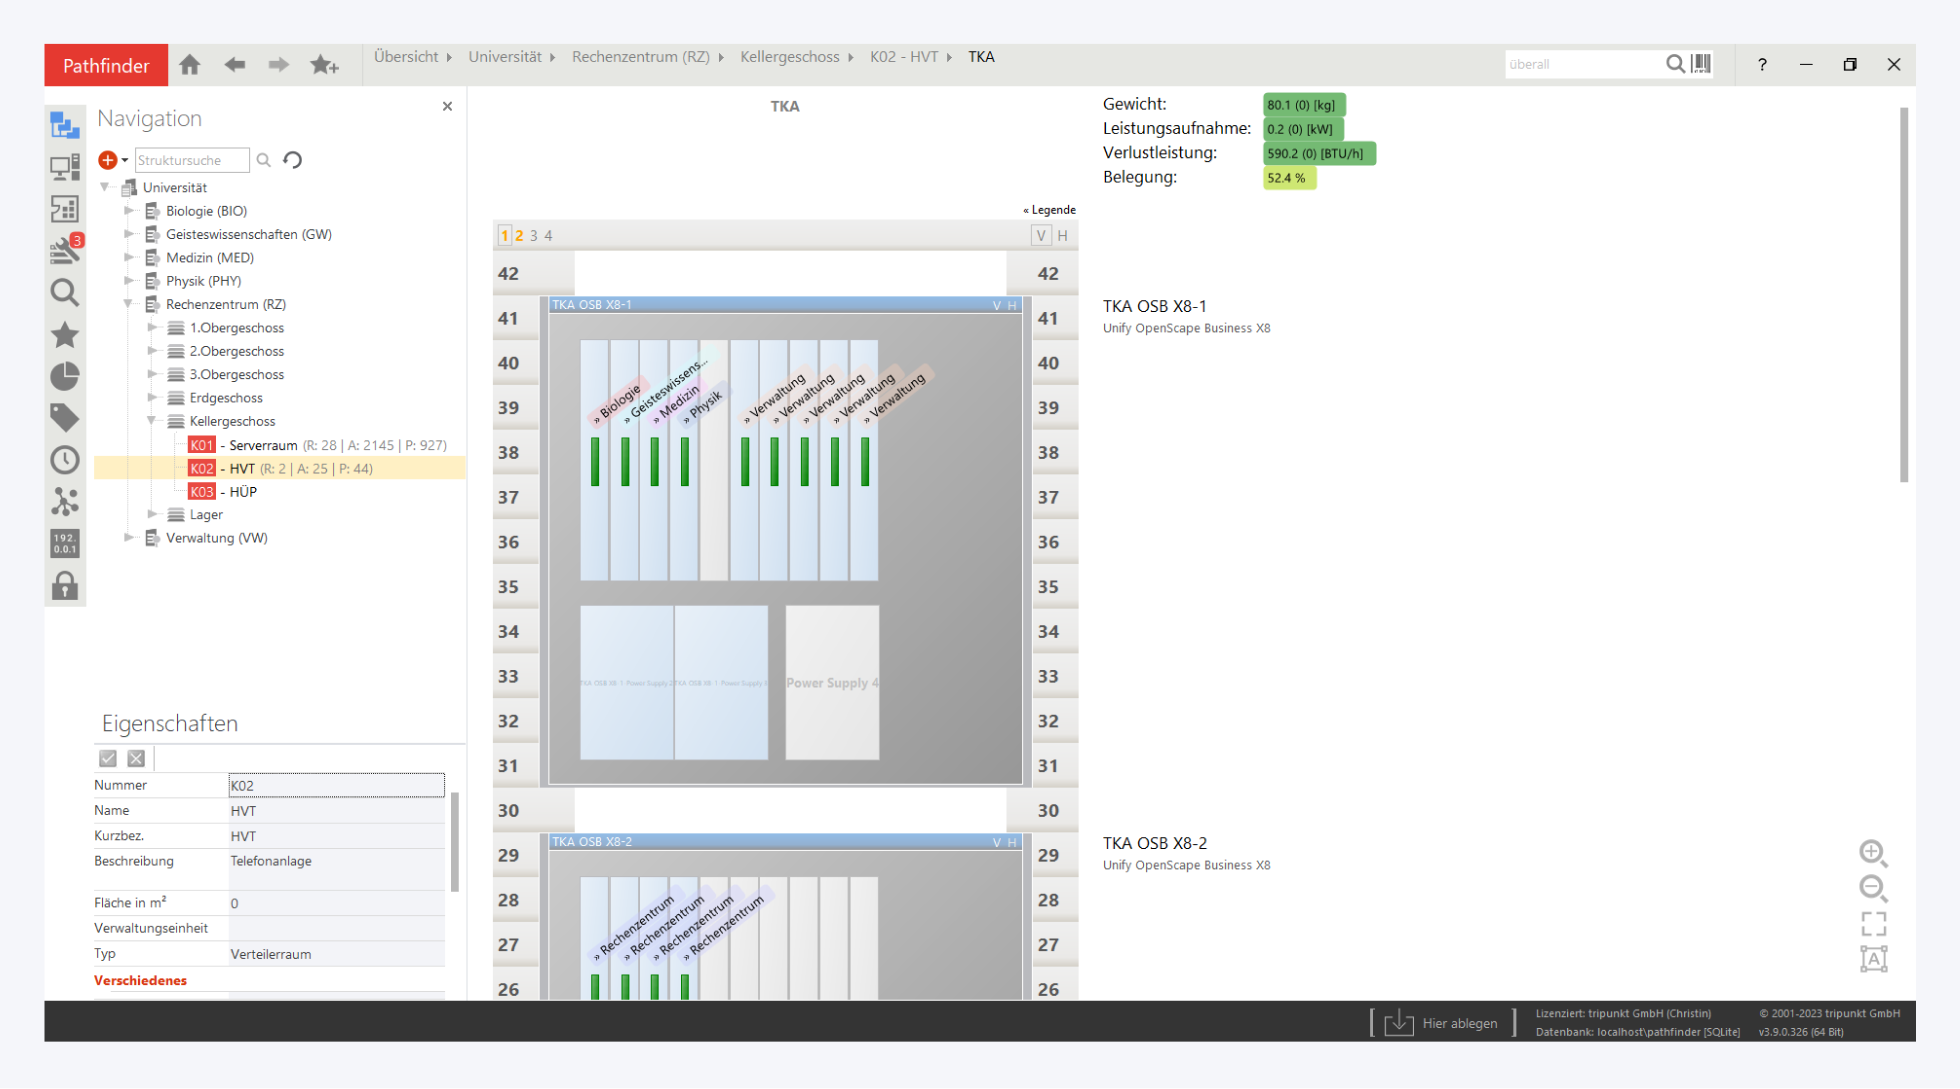
Task: Expand the Biologie (BIO) tree node
Action: point(129,211)
